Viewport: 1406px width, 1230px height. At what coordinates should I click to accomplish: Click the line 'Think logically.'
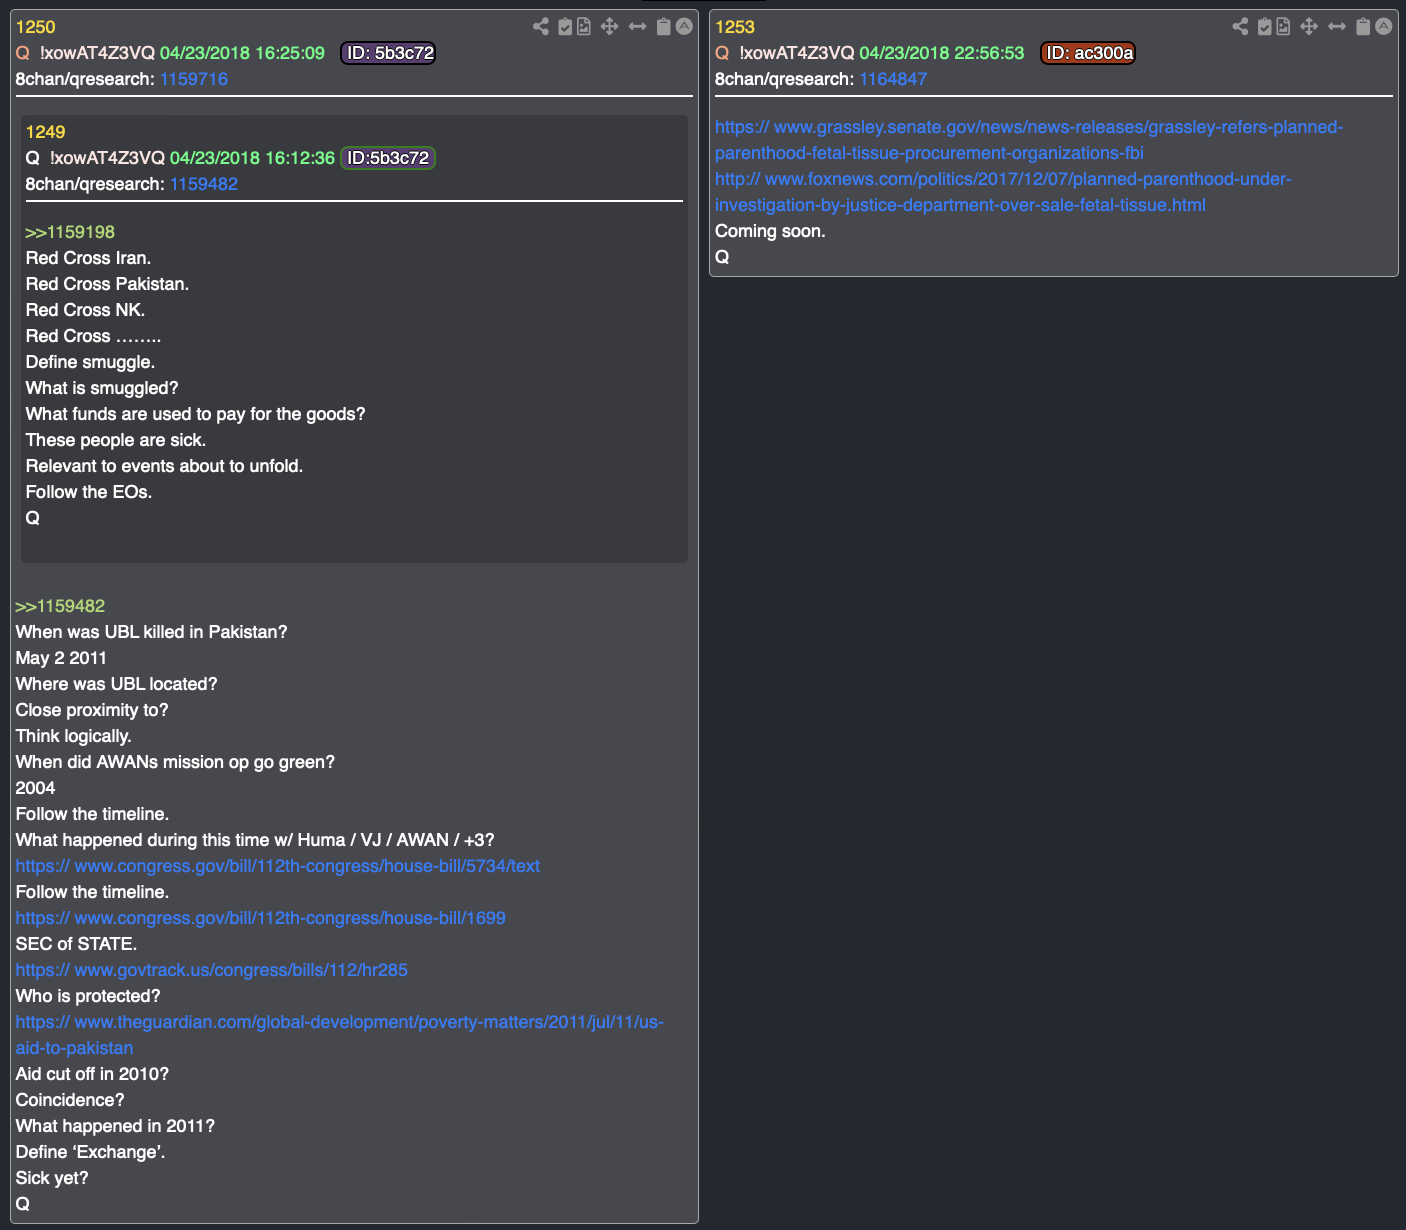pos(74,736)
